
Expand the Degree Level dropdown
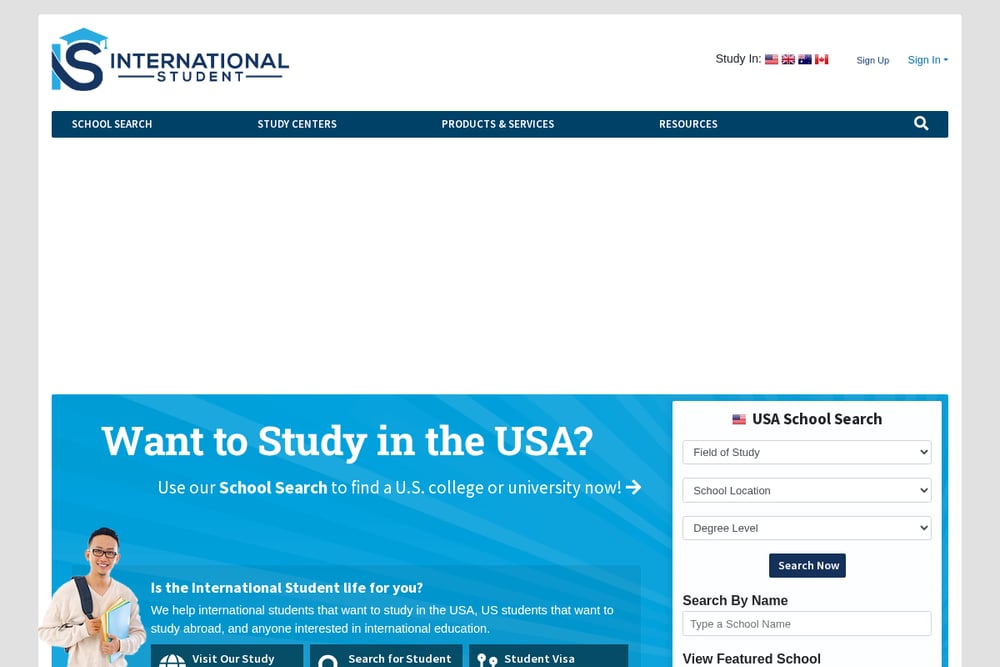point(807,528)
